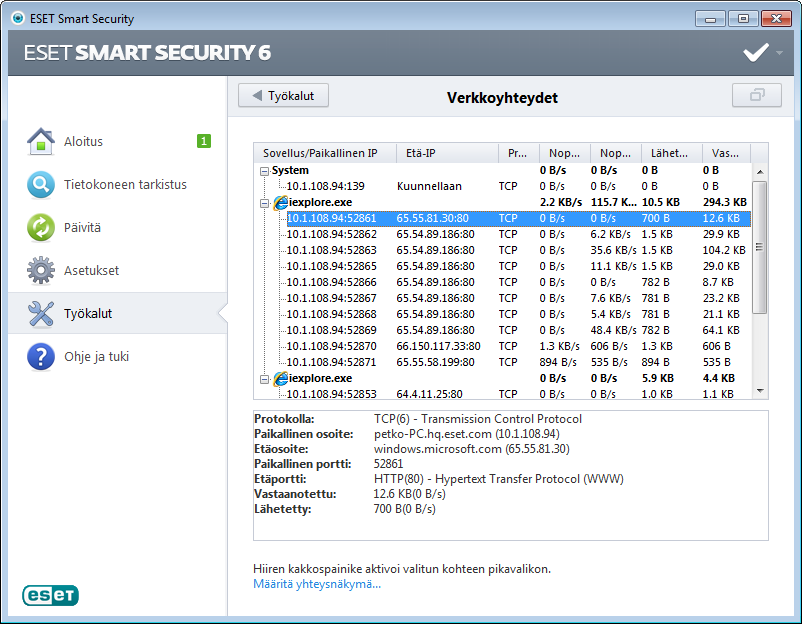Open network connections in a separate window
Screen dimensions: 802x624
pyautogui.click(x=756, y=95)
